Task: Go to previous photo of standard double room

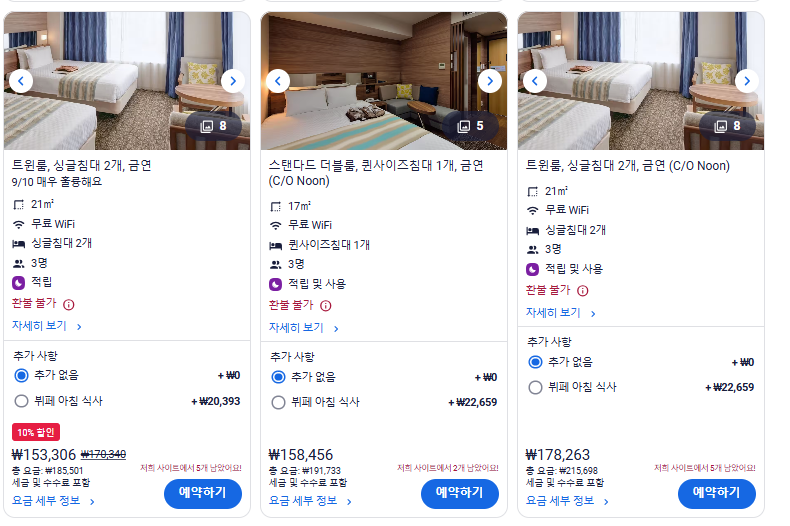Action: pyautogui.click(x=278, y=81)
